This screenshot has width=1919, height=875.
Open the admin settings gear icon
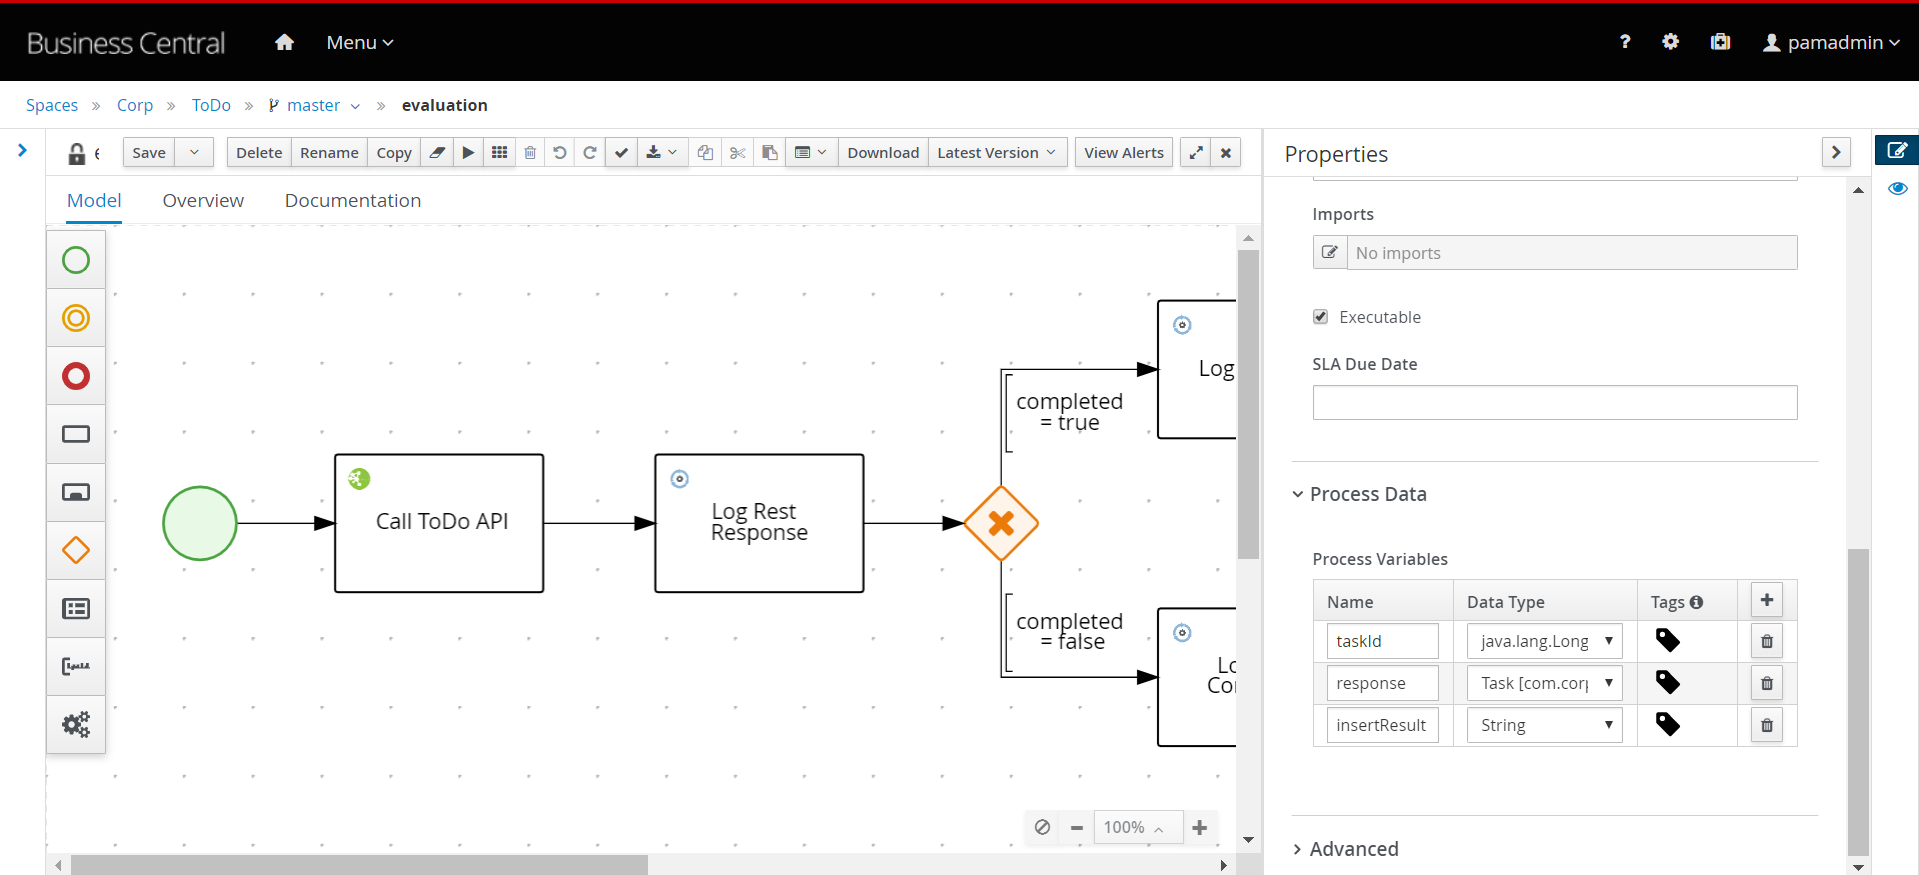1671,42
